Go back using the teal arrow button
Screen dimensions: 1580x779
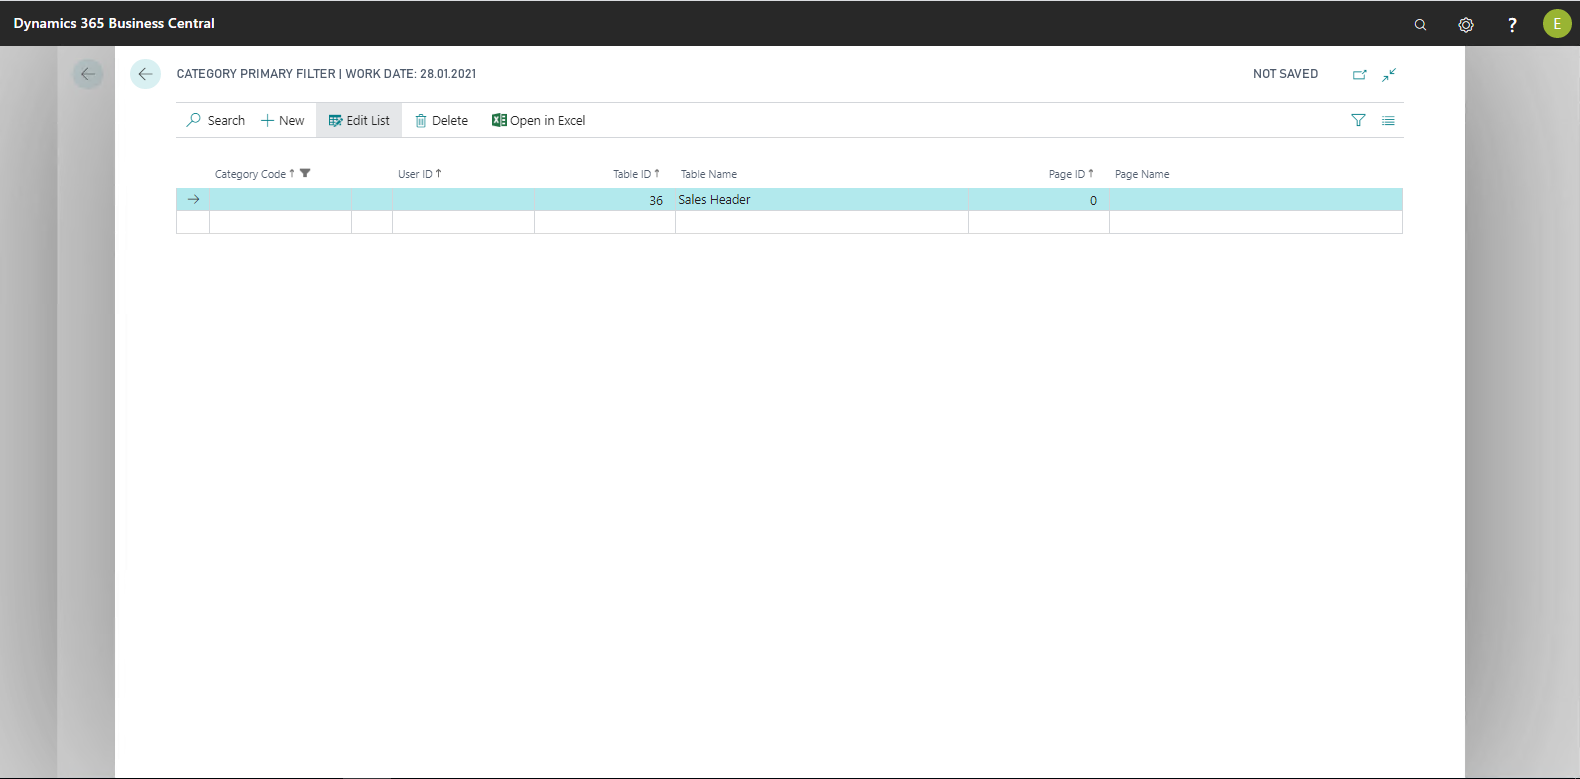[x=145, y=74]
